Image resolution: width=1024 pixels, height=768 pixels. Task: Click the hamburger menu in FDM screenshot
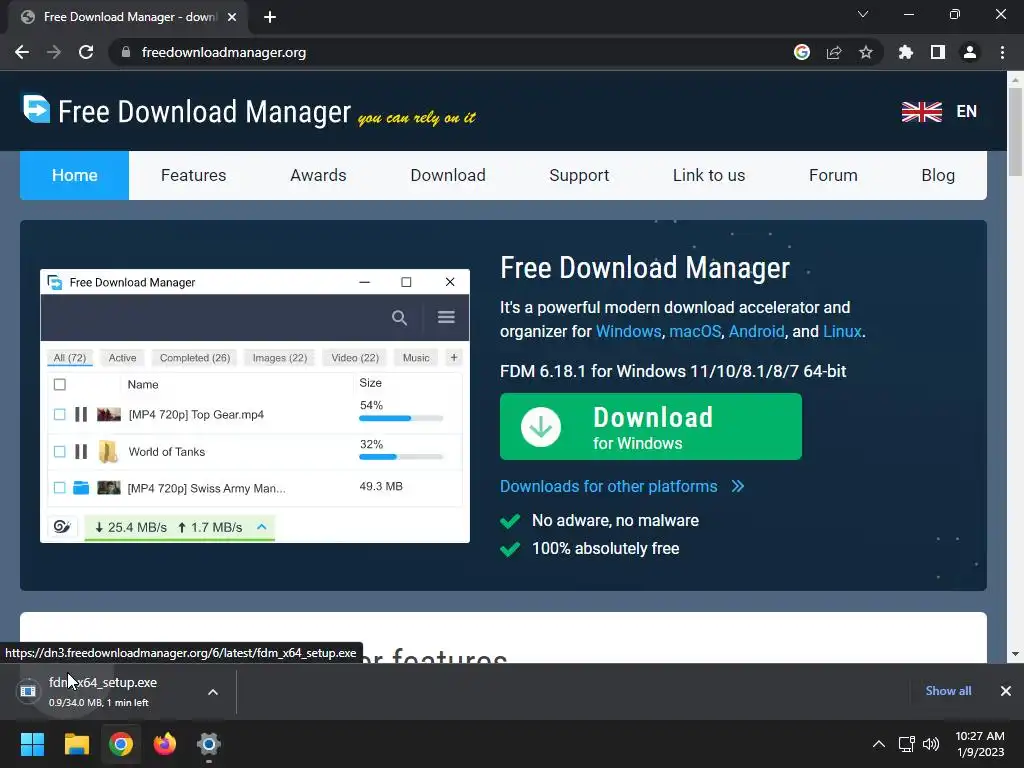click(446, 317)
